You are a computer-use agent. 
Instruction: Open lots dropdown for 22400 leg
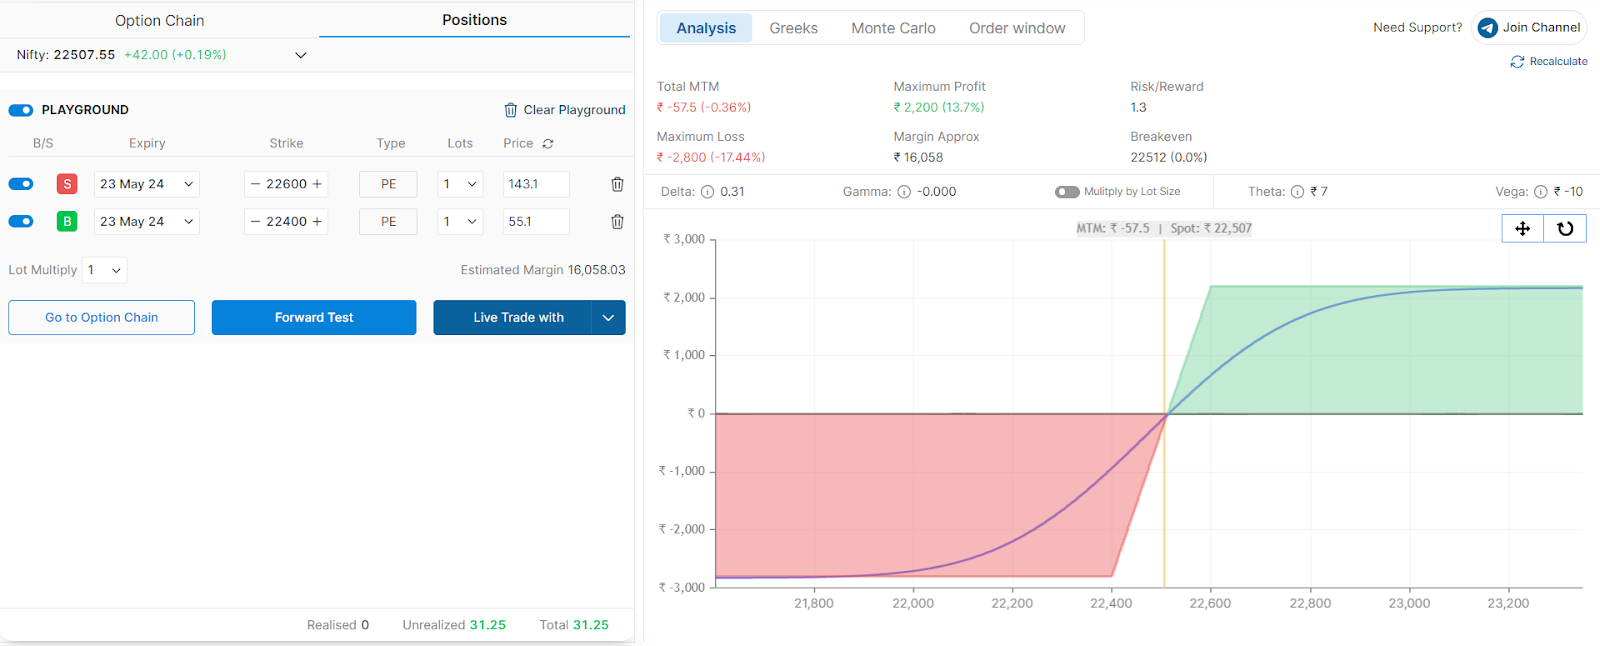pos(461,222)
